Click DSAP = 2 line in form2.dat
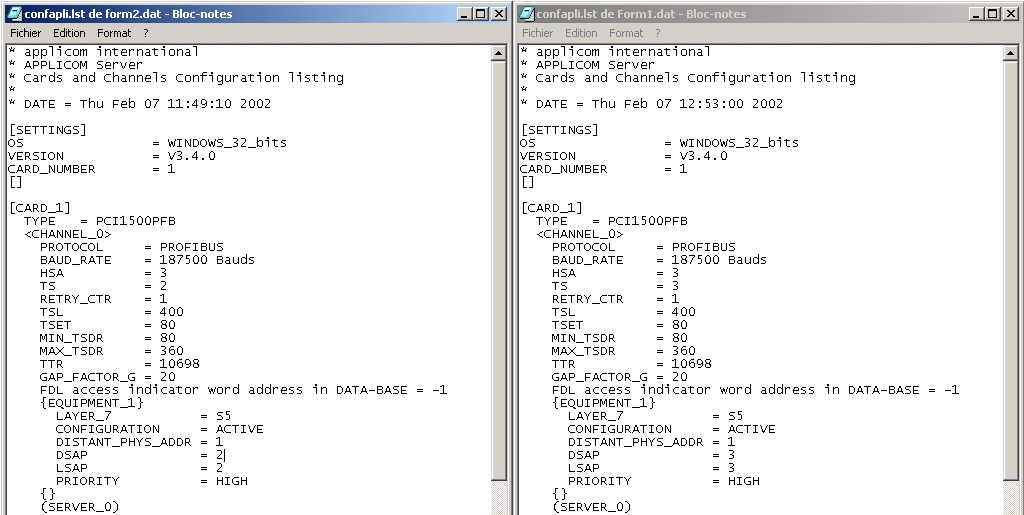The width and height of the screenshot is (1024, 515). tap(139, 455)
